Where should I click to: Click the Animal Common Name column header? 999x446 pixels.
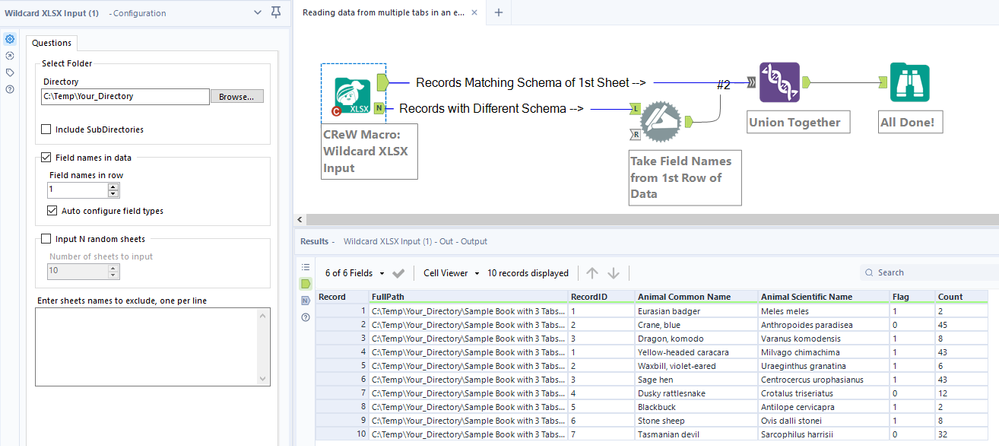(696, 296)
